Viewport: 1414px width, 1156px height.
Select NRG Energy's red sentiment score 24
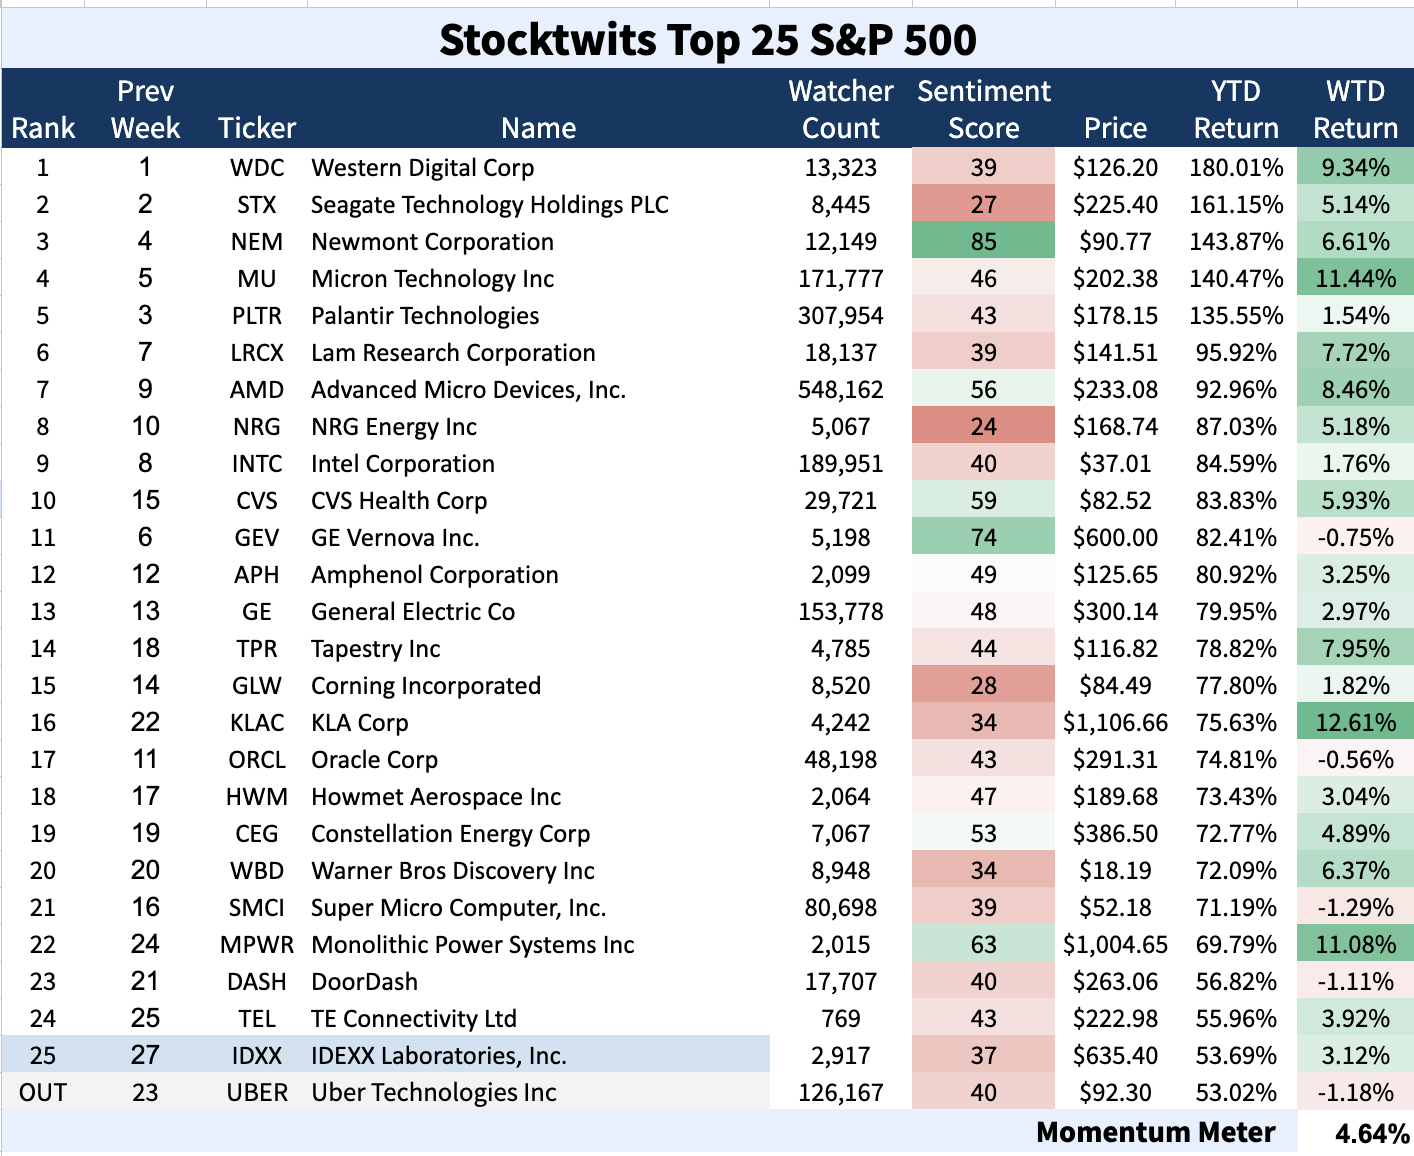click(983, 427)
